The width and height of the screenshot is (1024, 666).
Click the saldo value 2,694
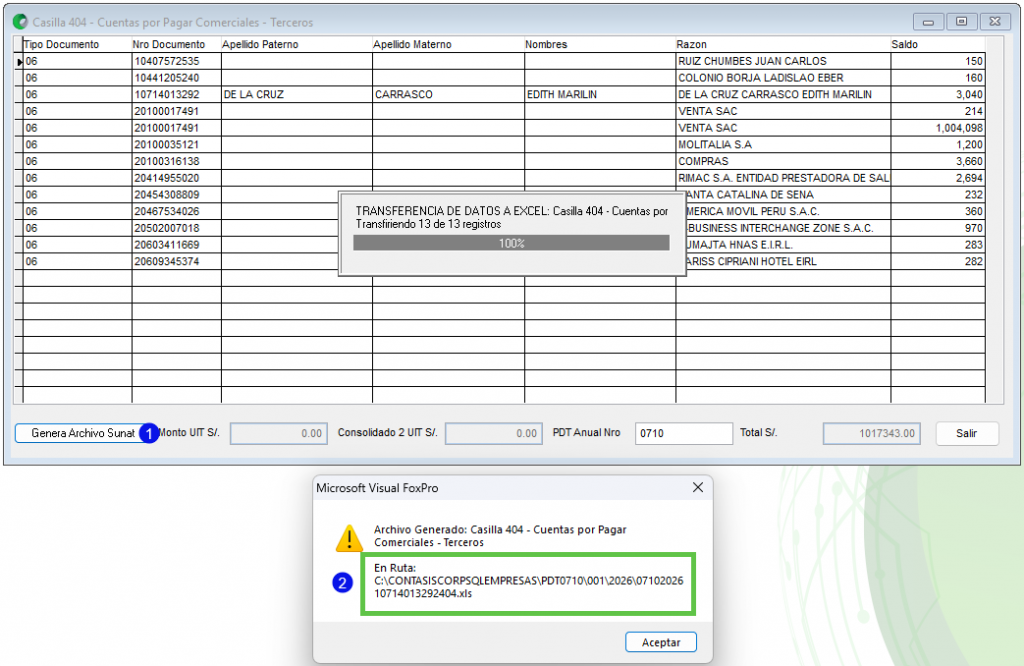click(938, 178)
